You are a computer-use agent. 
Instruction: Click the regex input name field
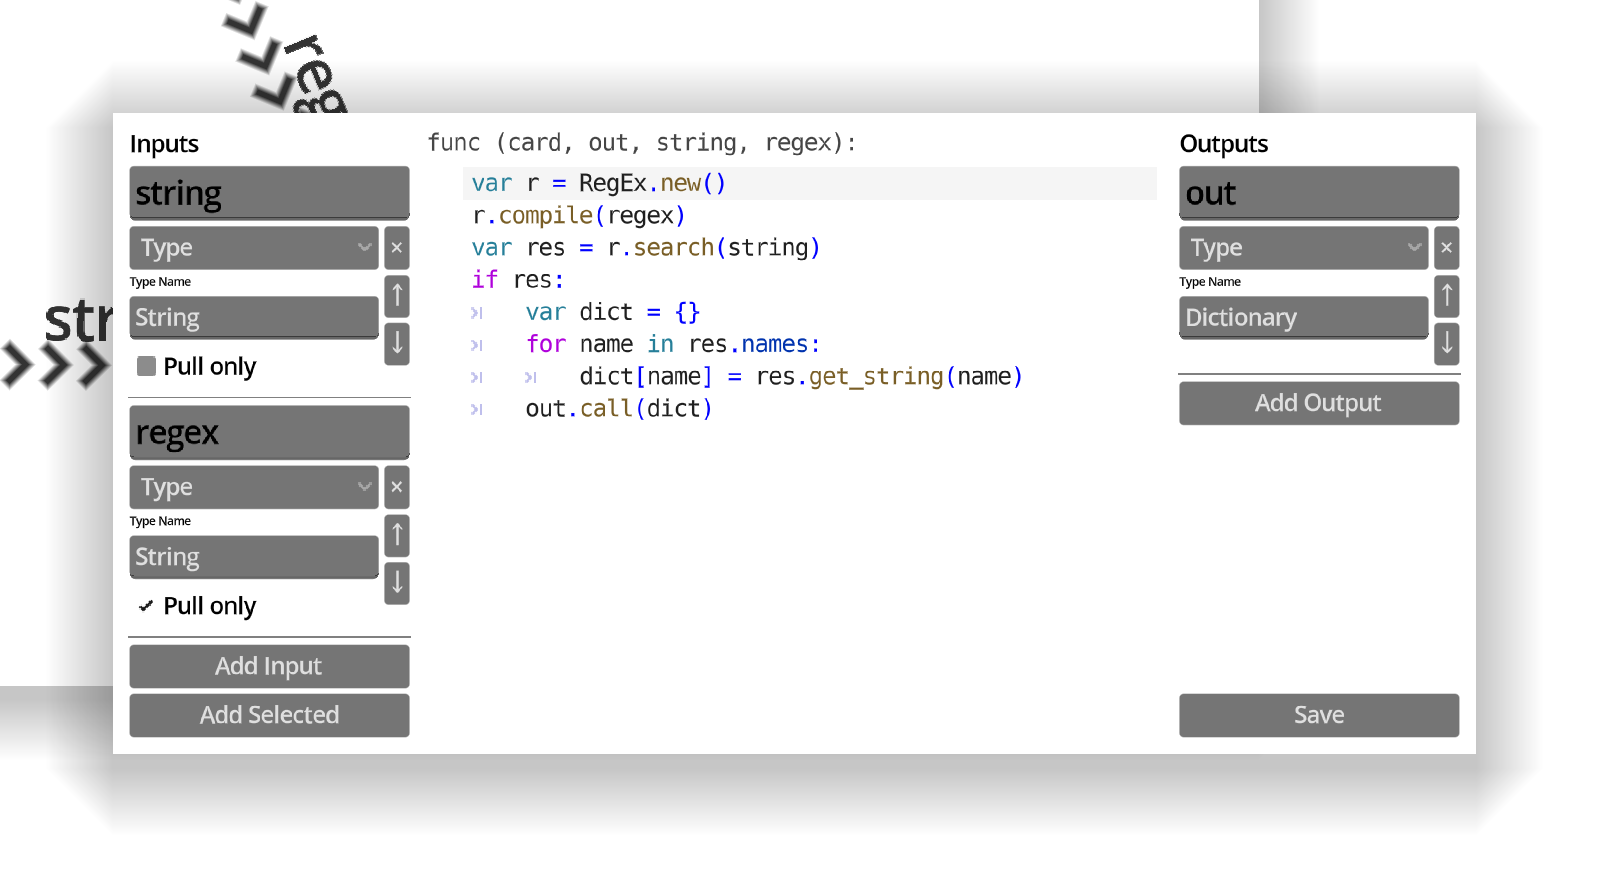pos(269,433)
